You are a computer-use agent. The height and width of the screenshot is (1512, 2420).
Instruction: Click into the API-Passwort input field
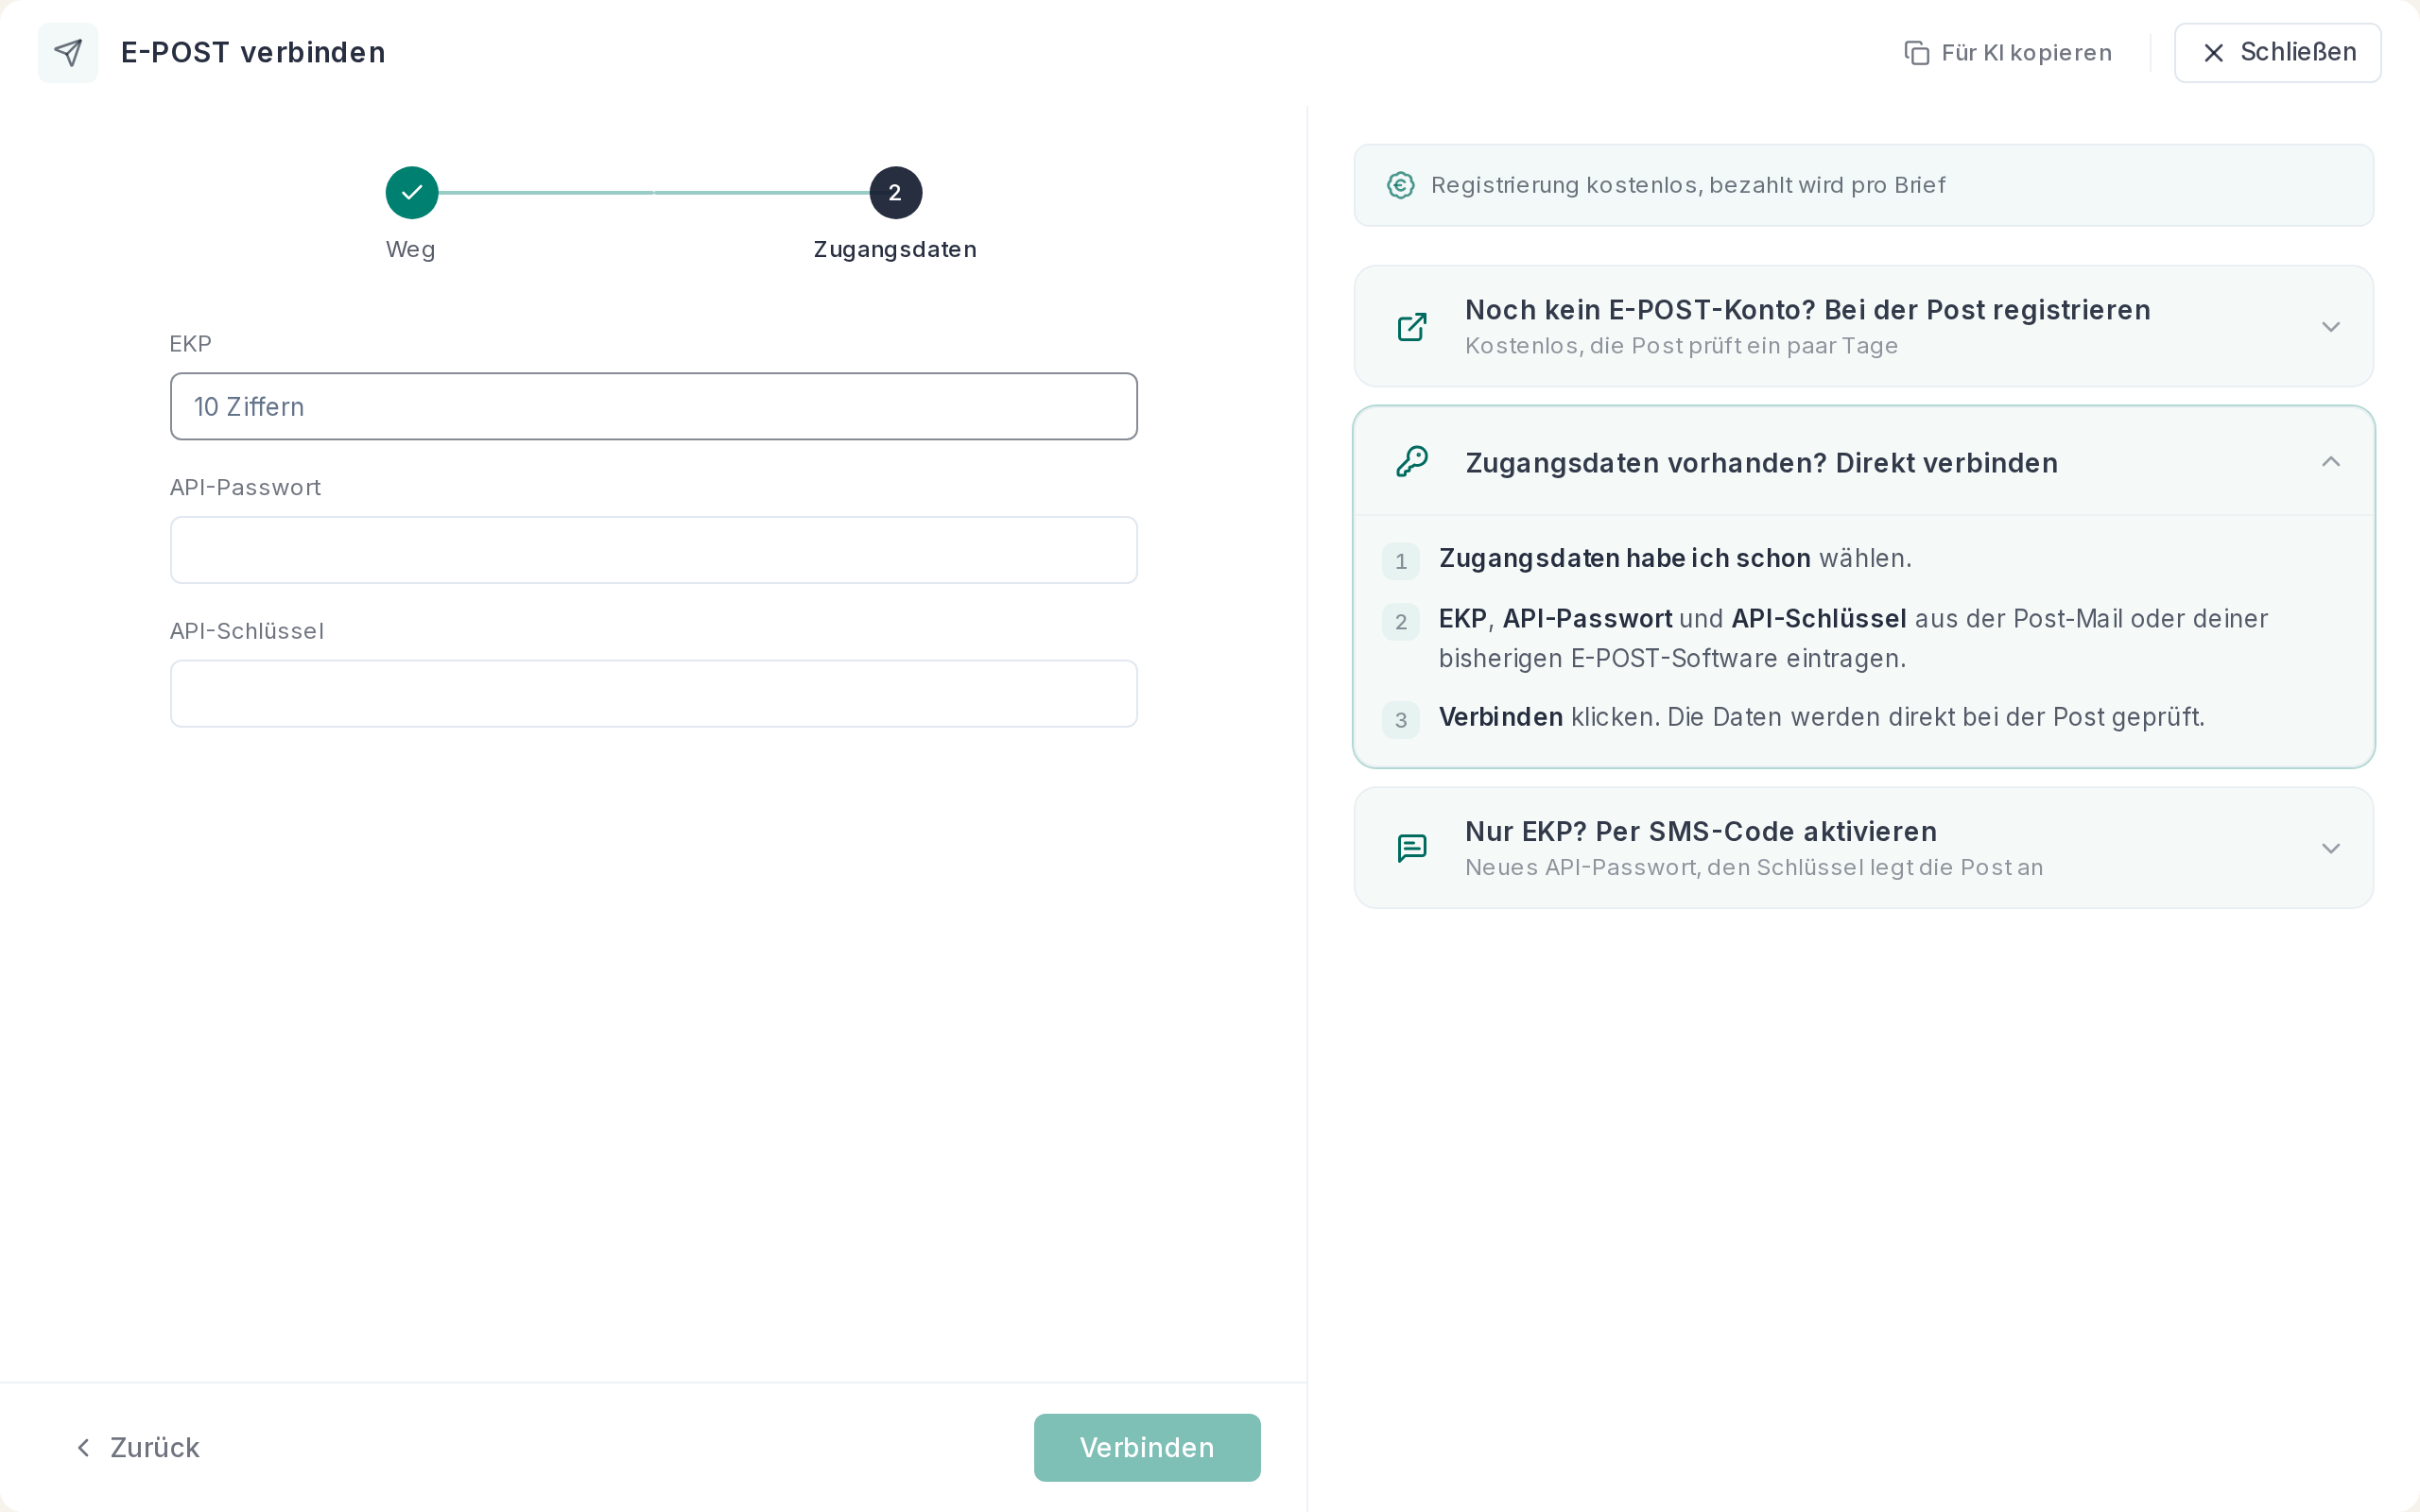tap(654, 550)
